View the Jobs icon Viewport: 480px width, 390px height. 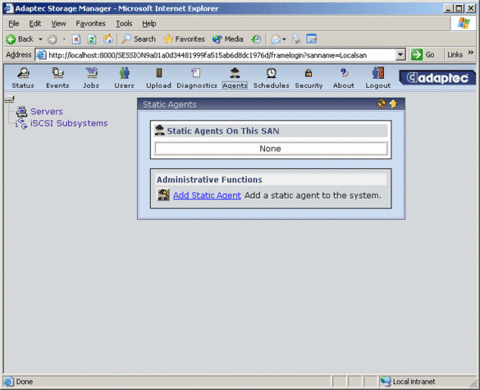point(91,73)
